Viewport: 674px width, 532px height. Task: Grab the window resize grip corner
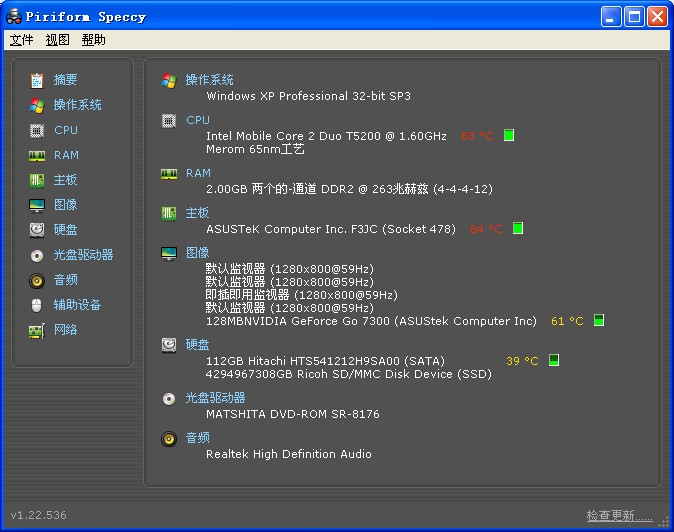[x=664, y=521]
